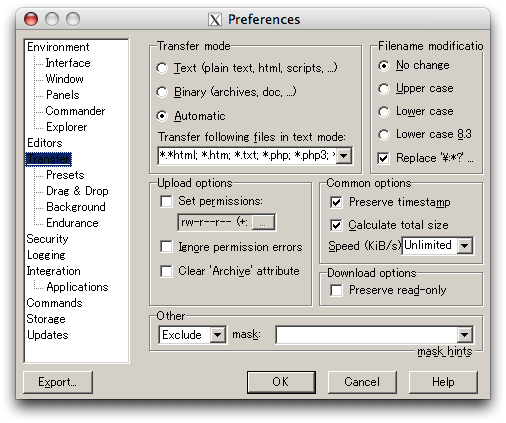The height and width of the screenshot is (423, 506).
Task: Select Window in the tree
Action: [65, 79]
